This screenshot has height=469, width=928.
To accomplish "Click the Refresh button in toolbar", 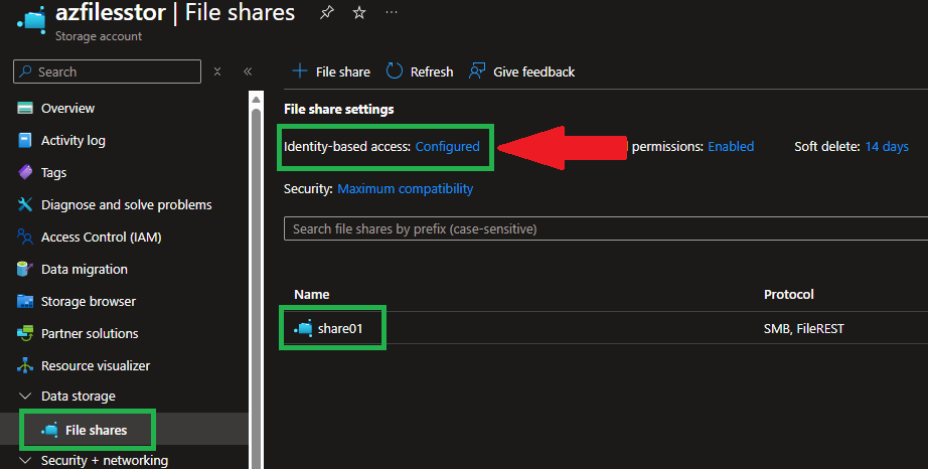I will (420, 72).
